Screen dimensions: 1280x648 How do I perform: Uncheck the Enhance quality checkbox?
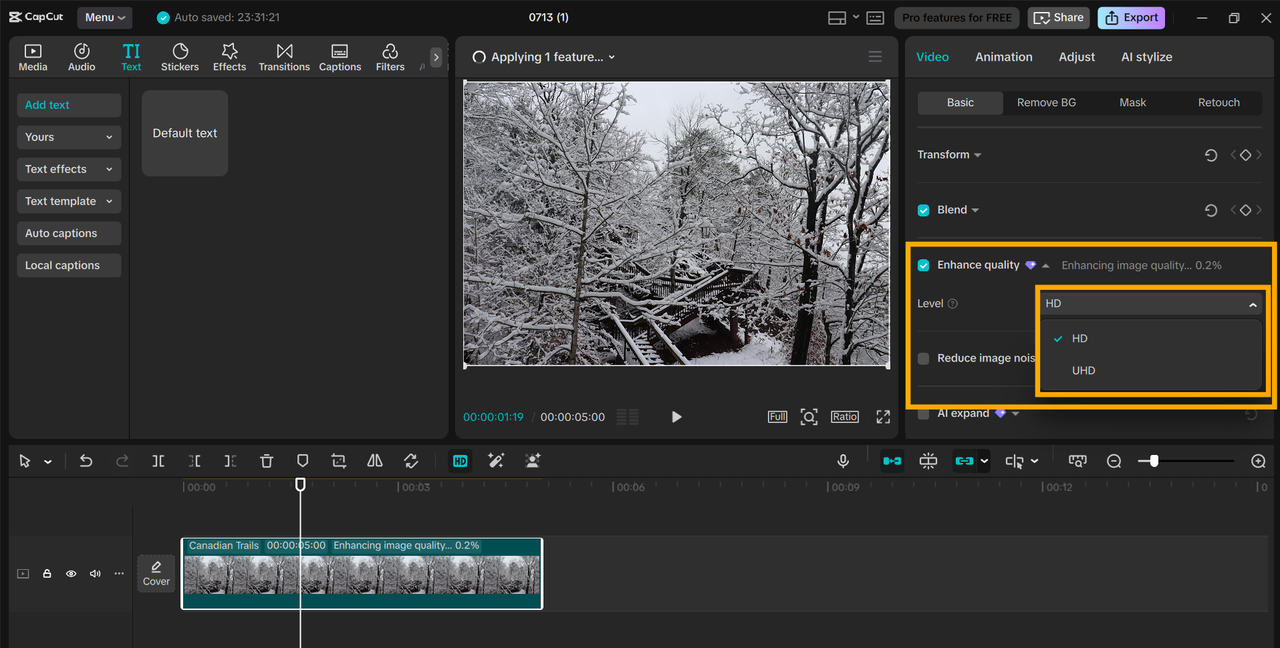[924, 265]
